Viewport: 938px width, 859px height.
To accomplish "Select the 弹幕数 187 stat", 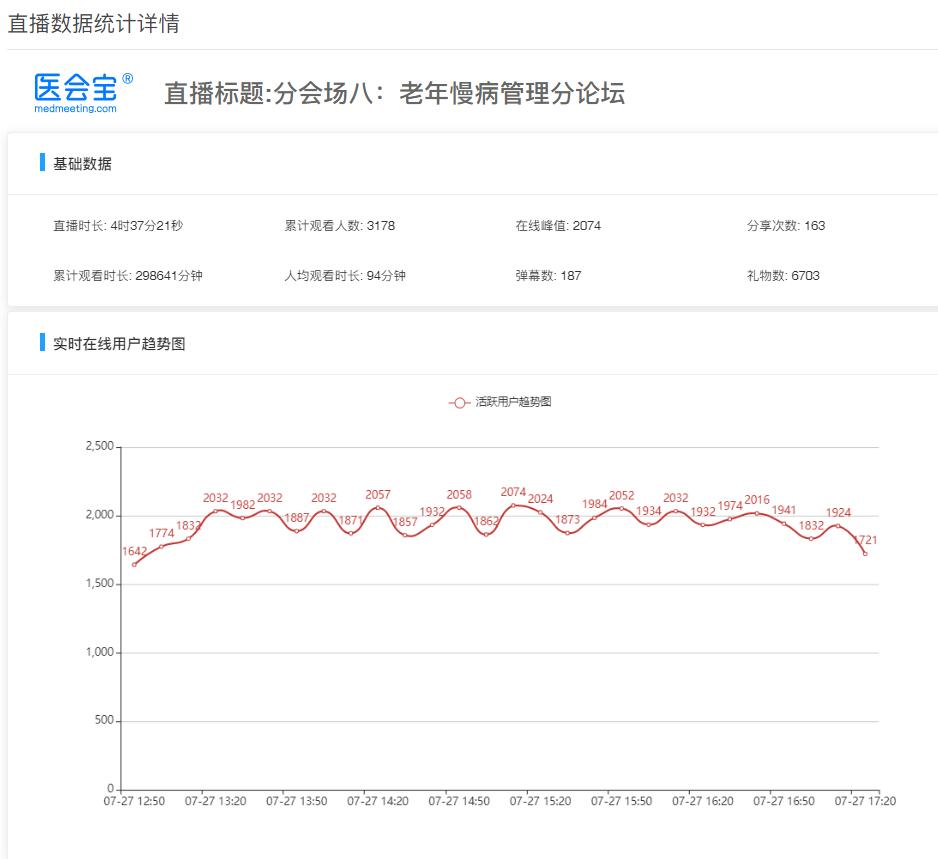I will 548,276.
